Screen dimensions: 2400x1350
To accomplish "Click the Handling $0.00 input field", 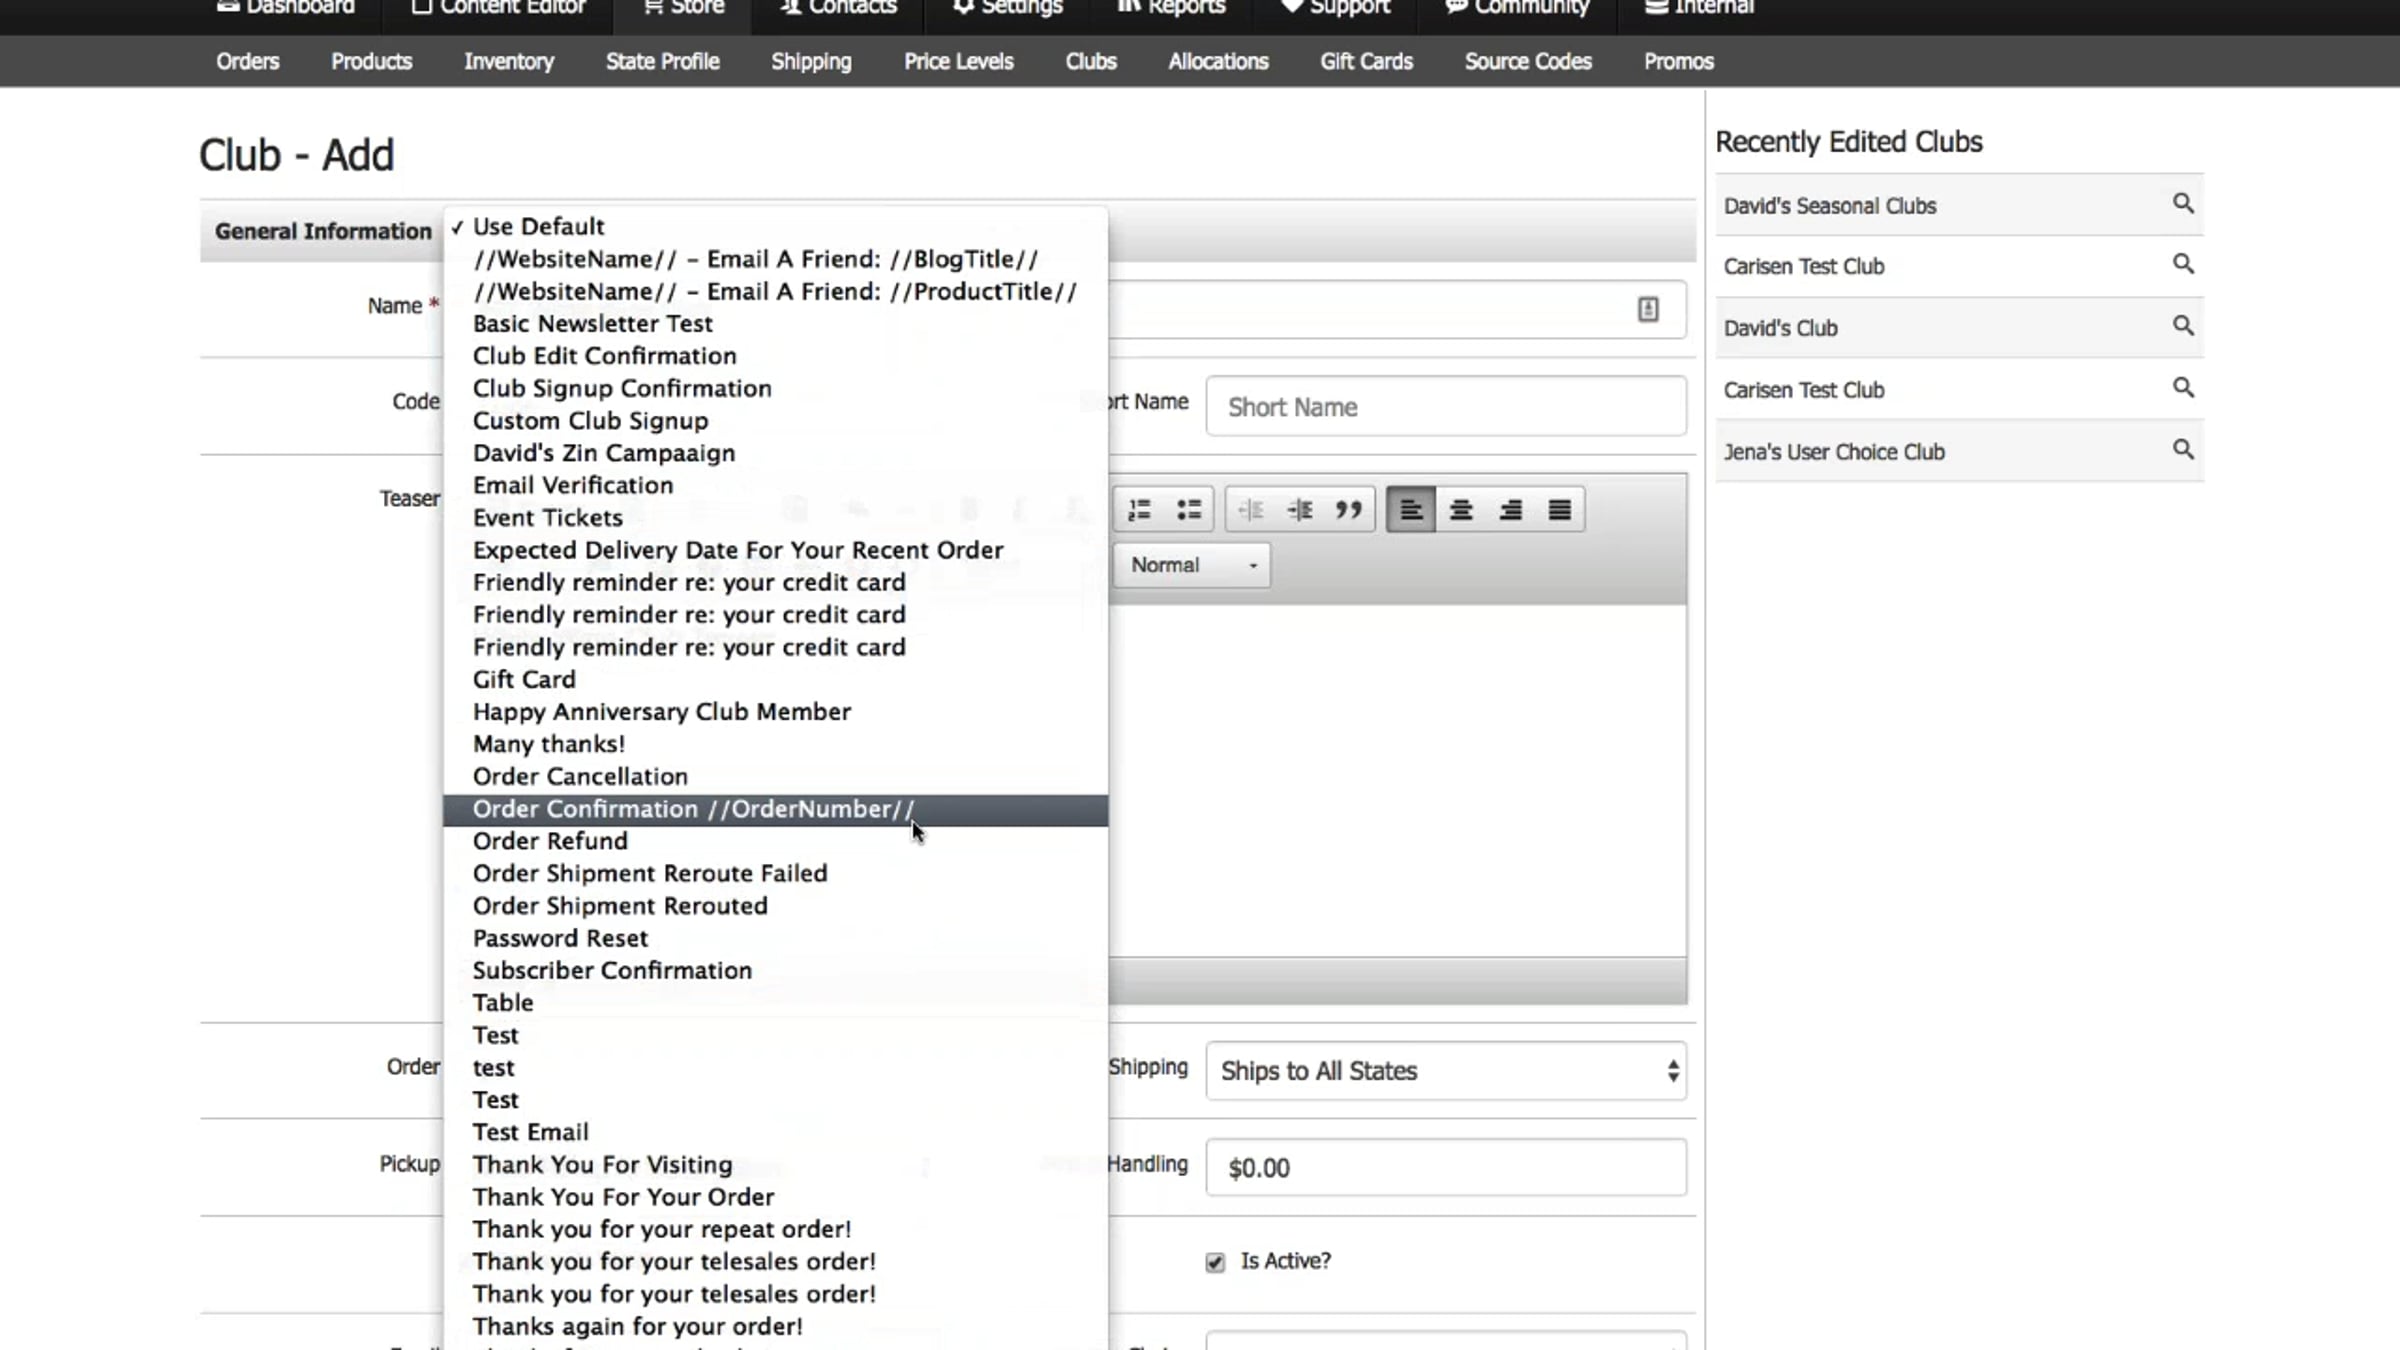I will [1445, 1167].
